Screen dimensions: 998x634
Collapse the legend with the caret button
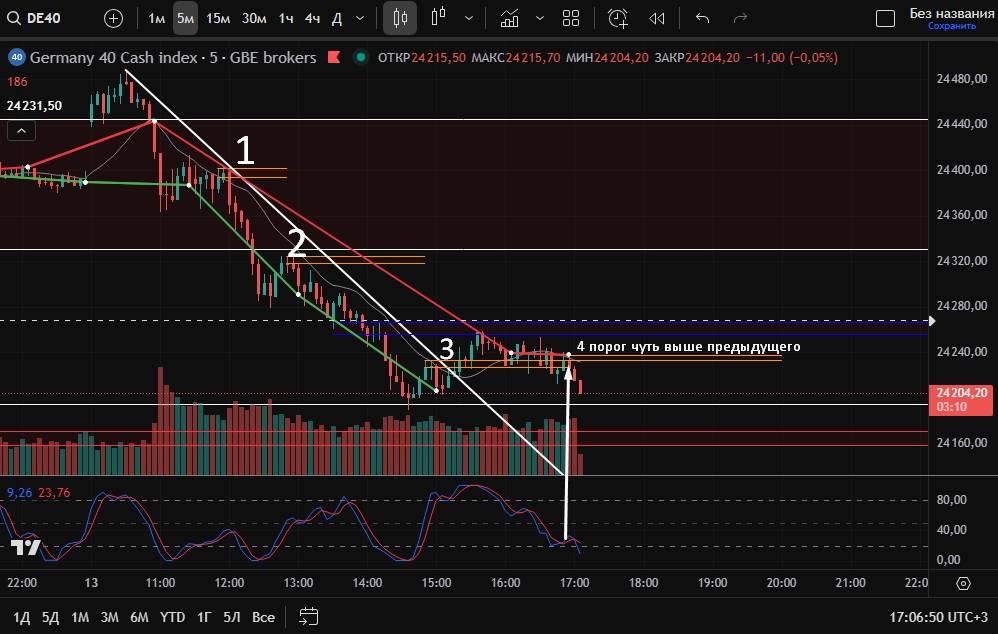click(x=21, y=130)
